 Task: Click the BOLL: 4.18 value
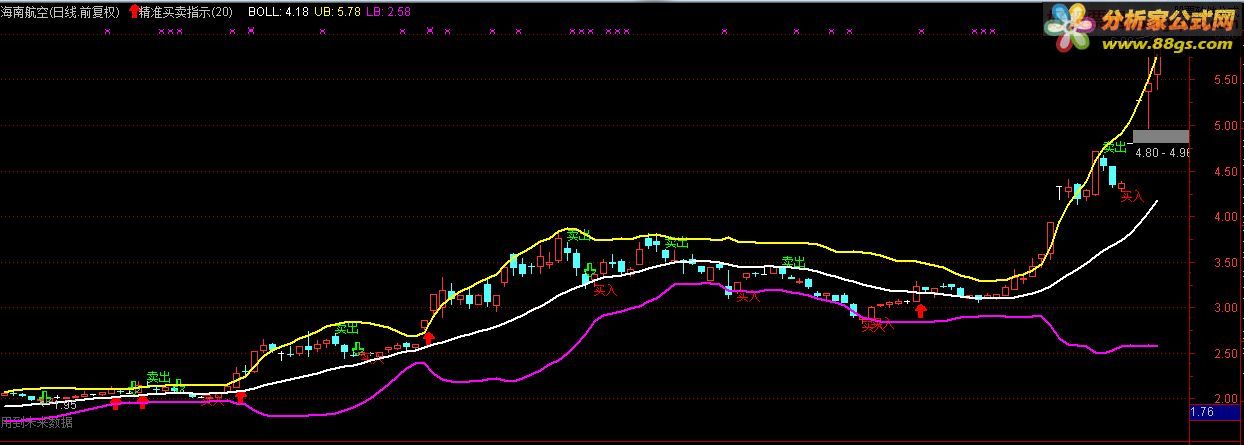tap(277, 12)
